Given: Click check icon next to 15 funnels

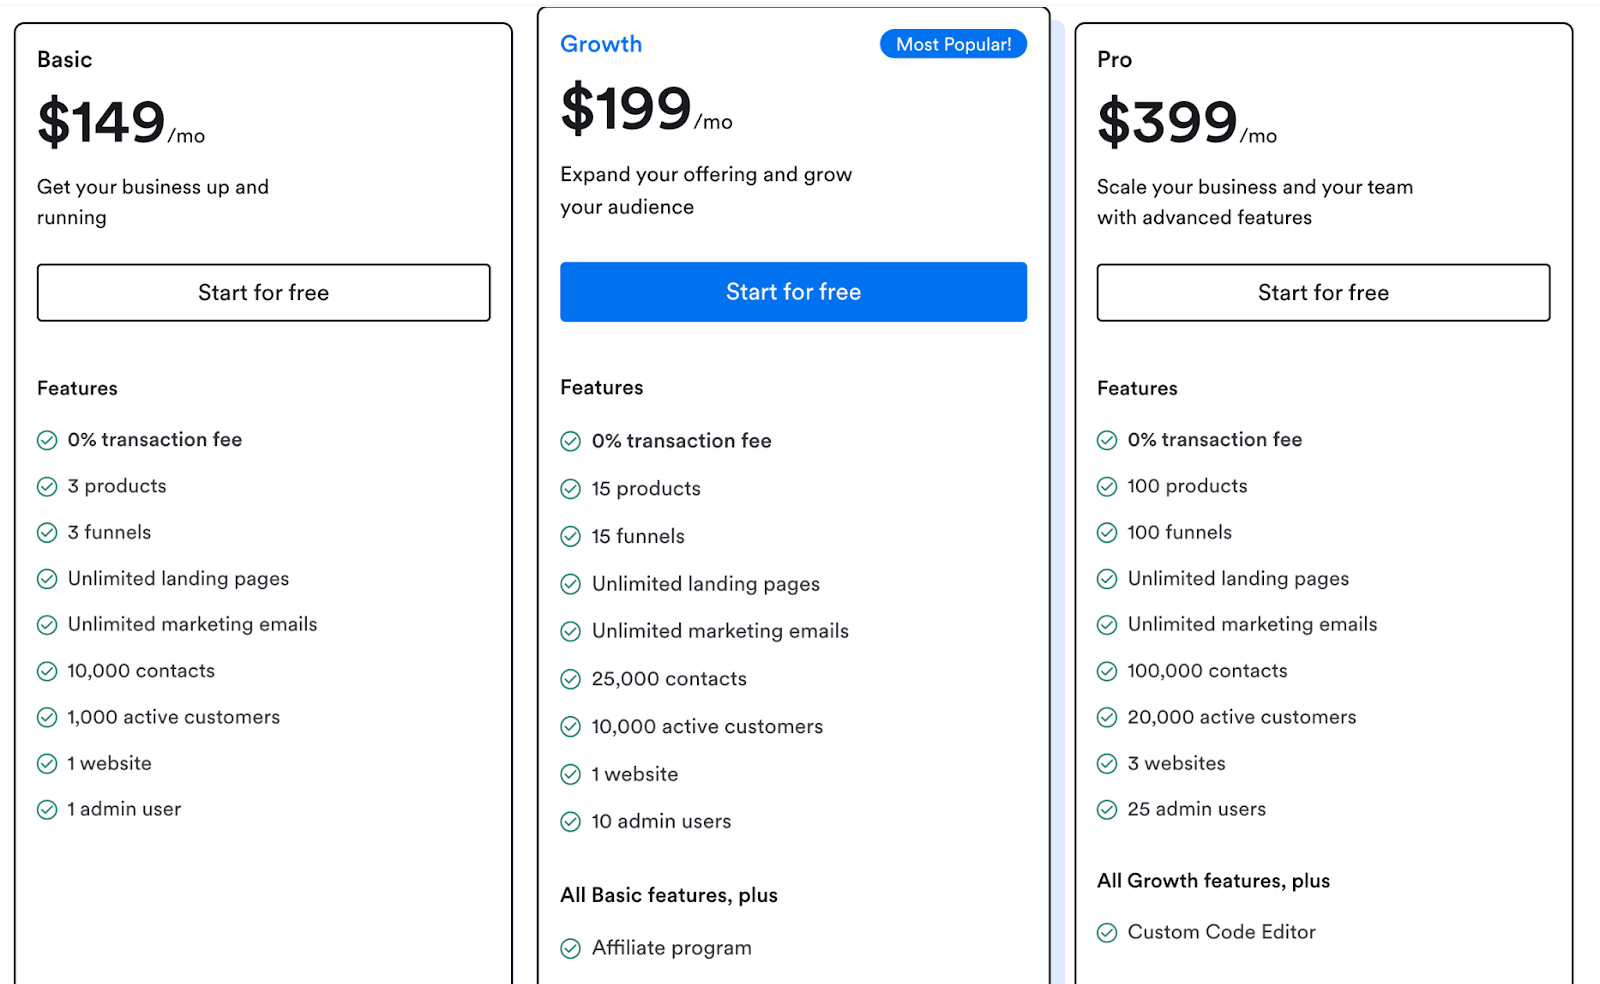Looking at the screenshot, I should click(570, 537).
